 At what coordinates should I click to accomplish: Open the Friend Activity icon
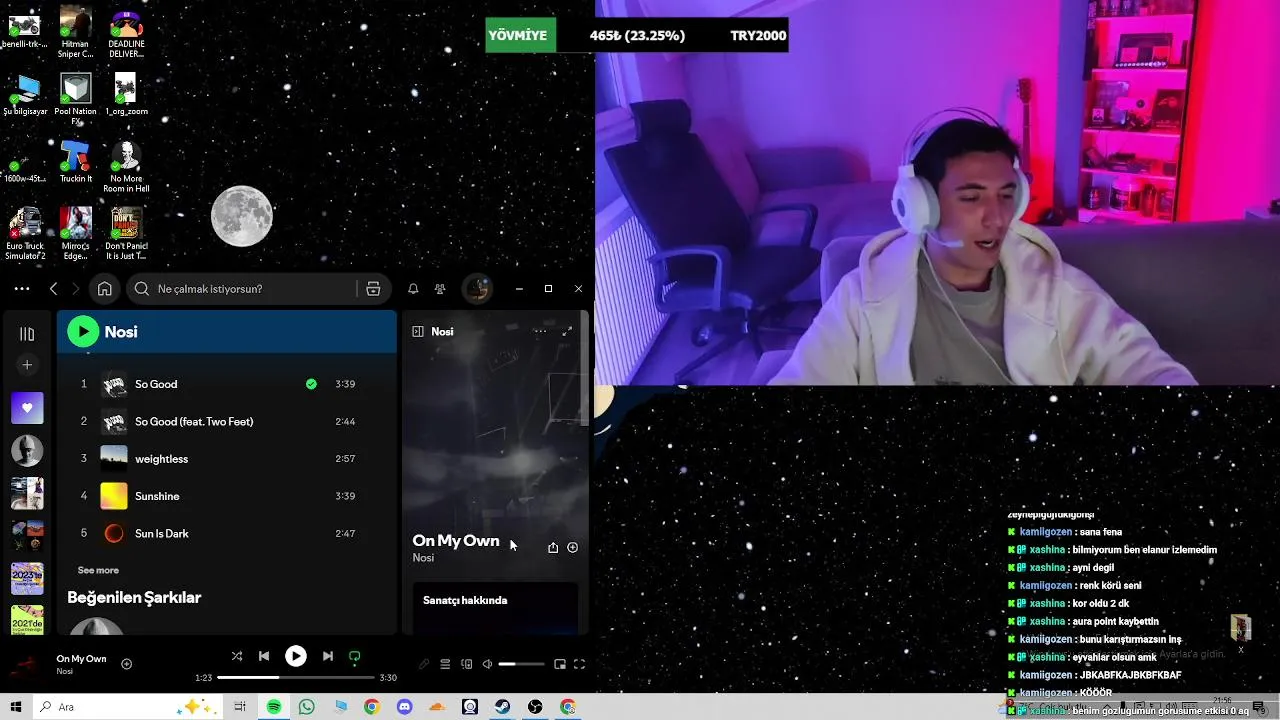point(440,289)
